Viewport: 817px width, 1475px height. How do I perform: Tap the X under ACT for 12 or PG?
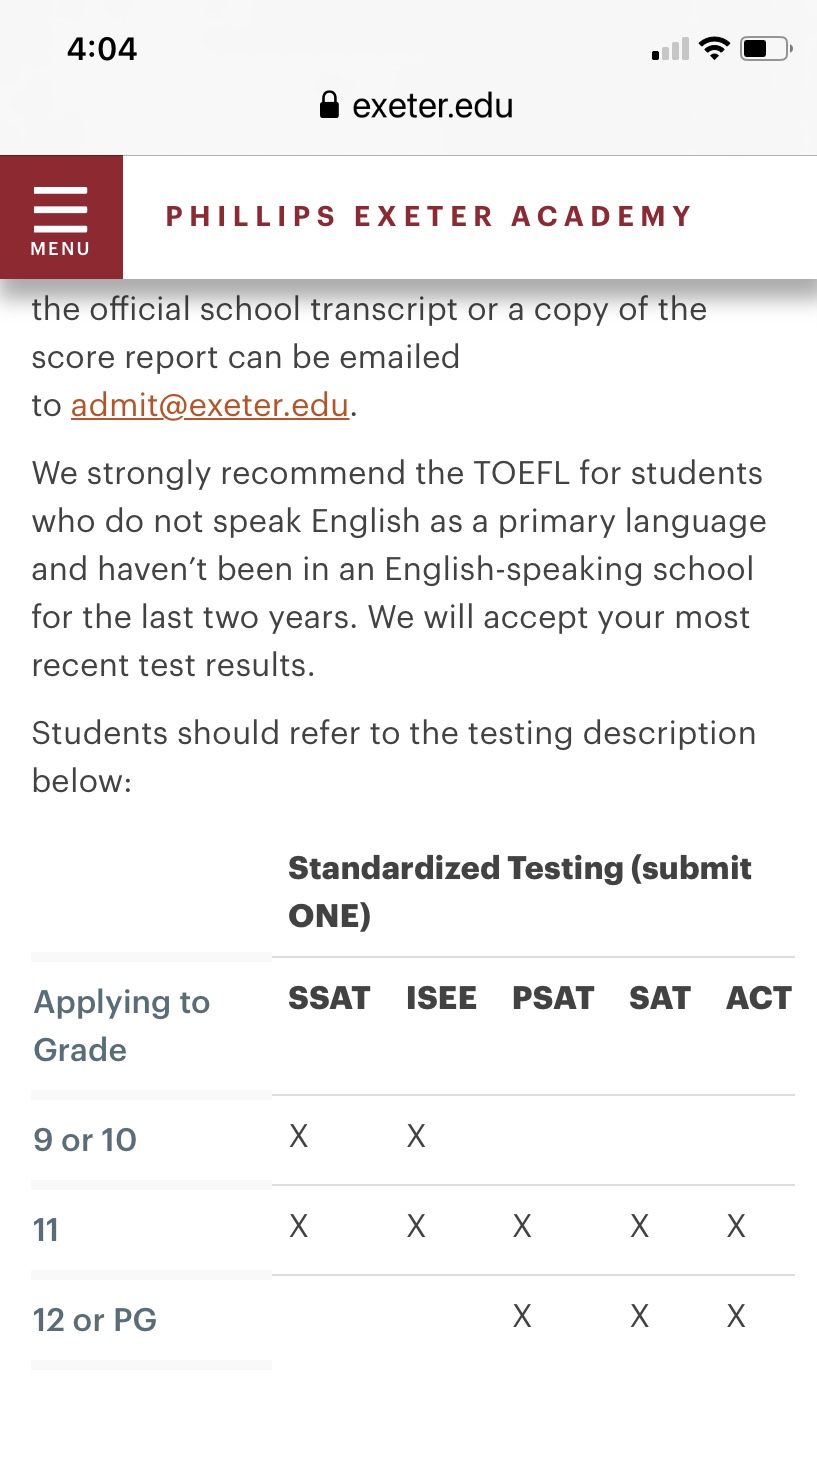pyautogui.click(x=736, y=1316)
